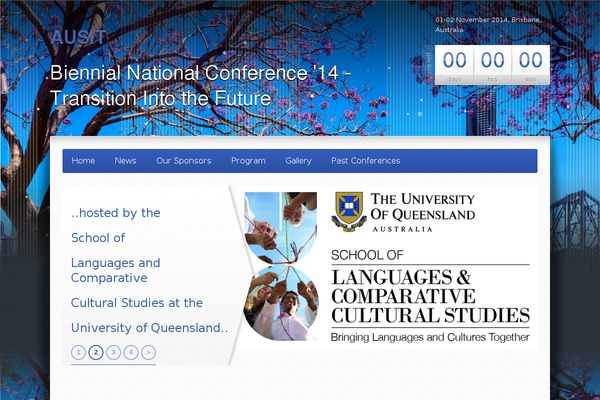Go to Our Sponsors page

coord(184,161)
